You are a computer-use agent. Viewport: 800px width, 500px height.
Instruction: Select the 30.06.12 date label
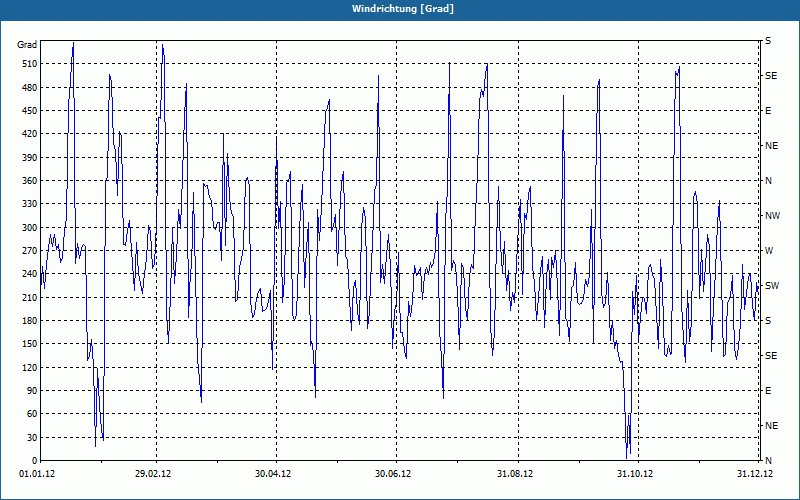coord(393,474)
